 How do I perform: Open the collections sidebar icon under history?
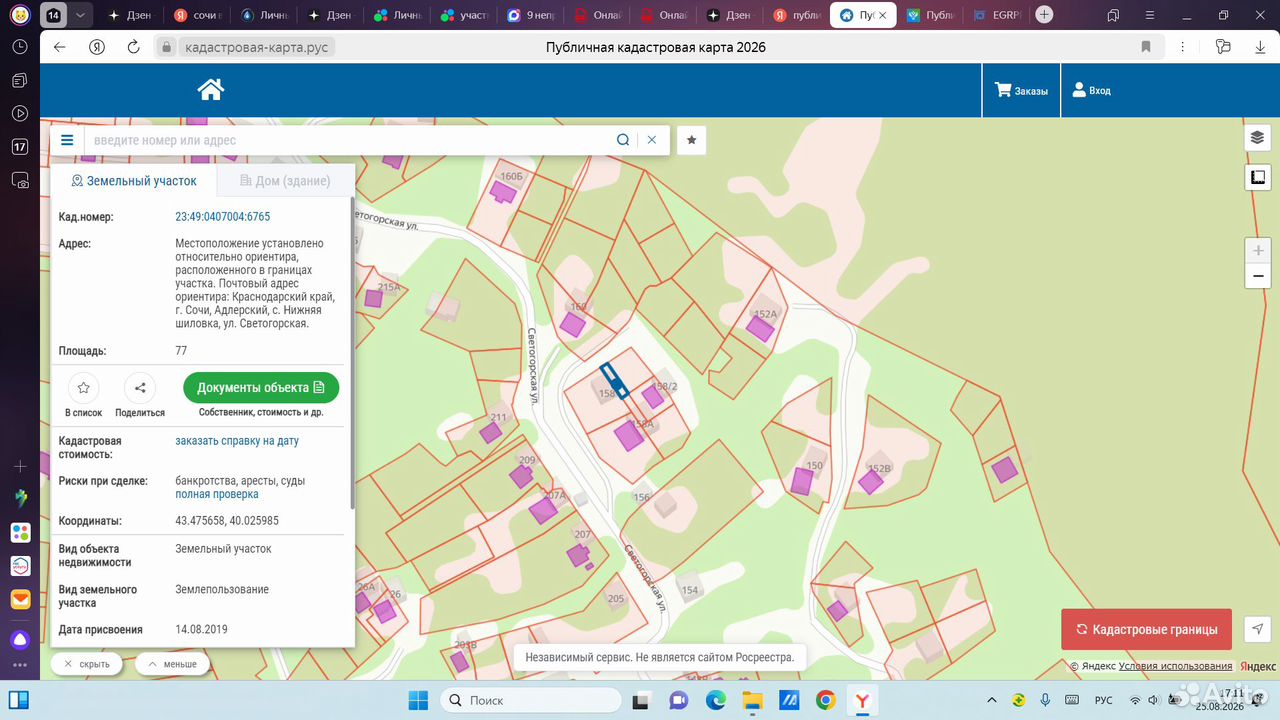20,79
